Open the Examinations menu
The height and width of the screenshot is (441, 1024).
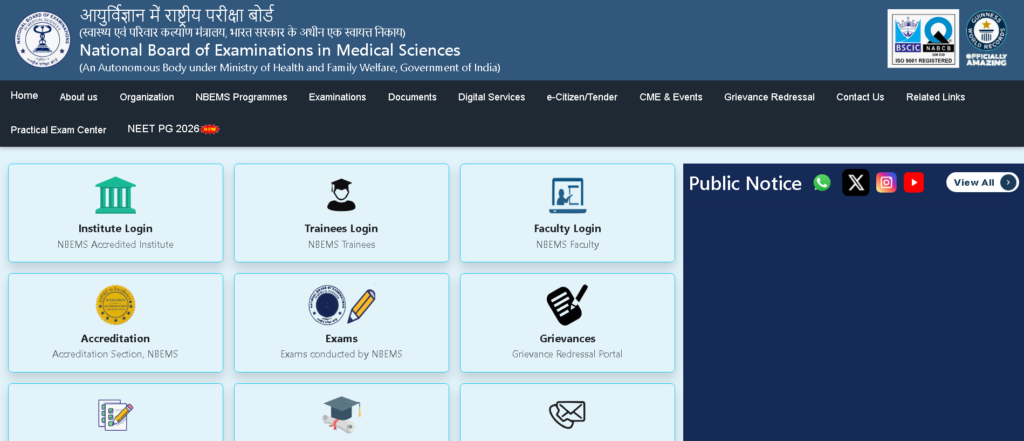pos(337,97)
